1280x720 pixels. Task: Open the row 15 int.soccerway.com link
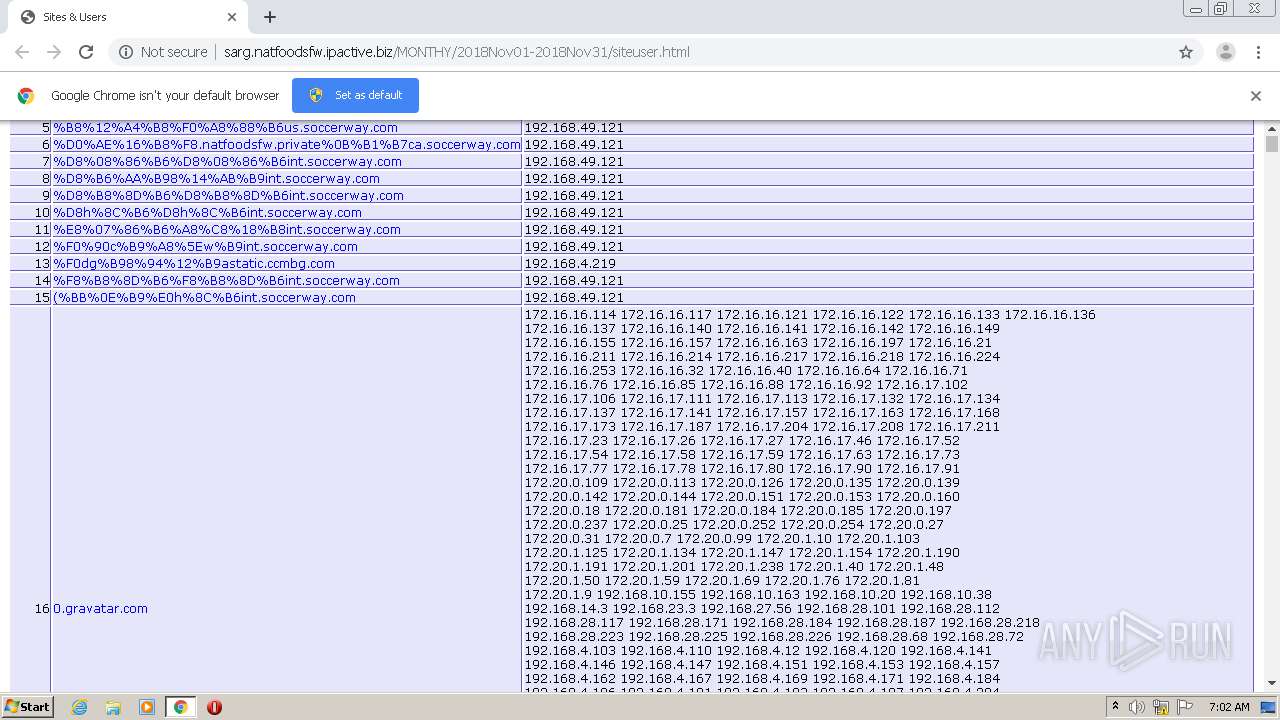[x=204, y=297]
